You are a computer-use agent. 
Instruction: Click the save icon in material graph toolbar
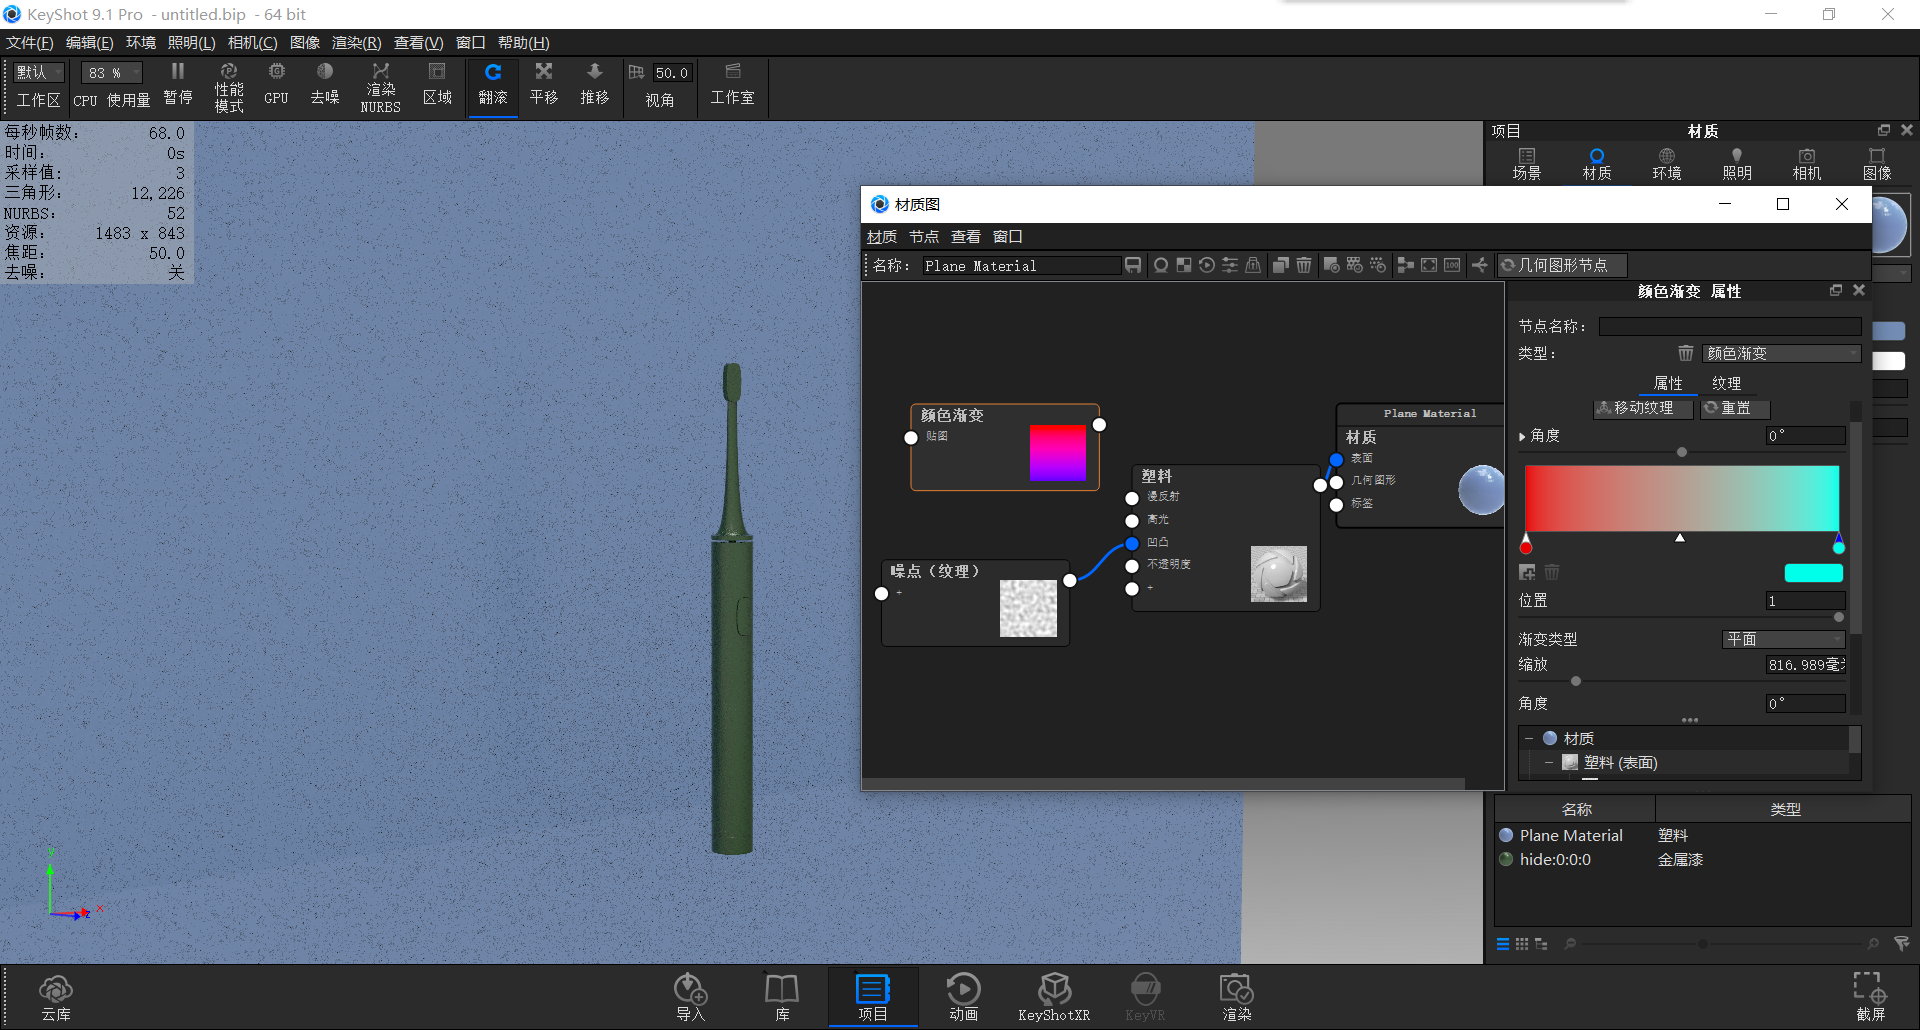pyautogui.click(x=1133, y=265)
